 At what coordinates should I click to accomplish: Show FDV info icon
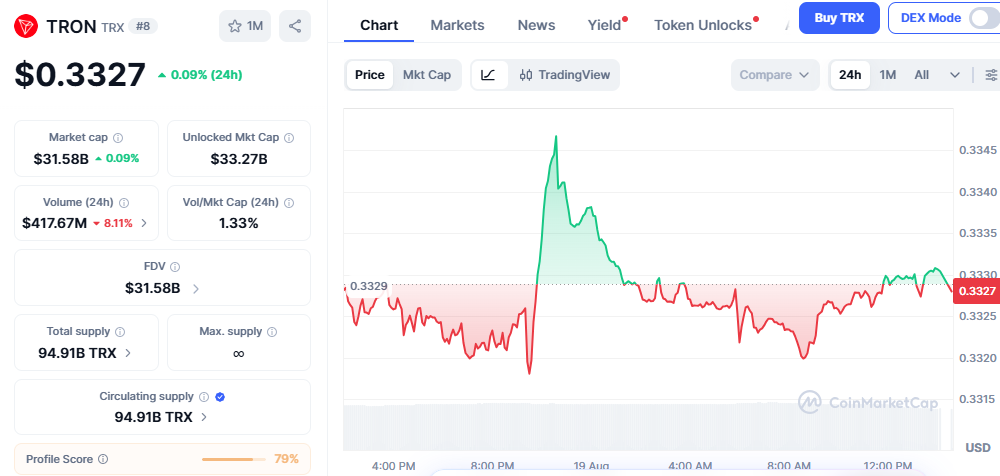(x=175, y=267)
